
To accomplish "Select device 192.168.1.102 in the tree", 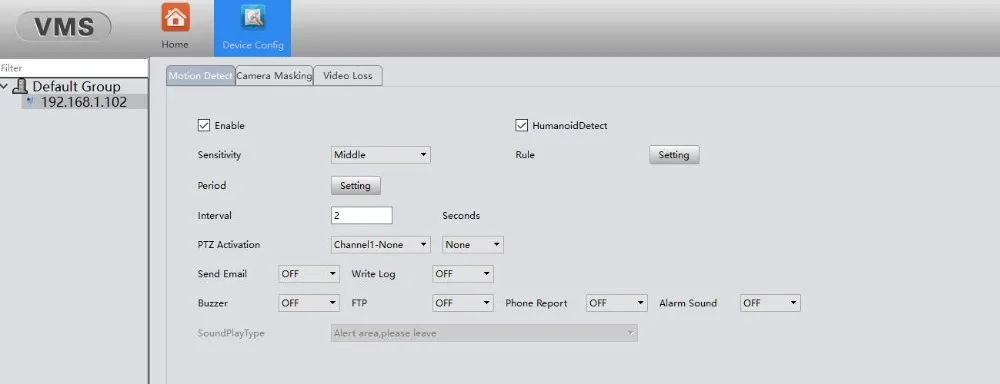I will [84, 101].
